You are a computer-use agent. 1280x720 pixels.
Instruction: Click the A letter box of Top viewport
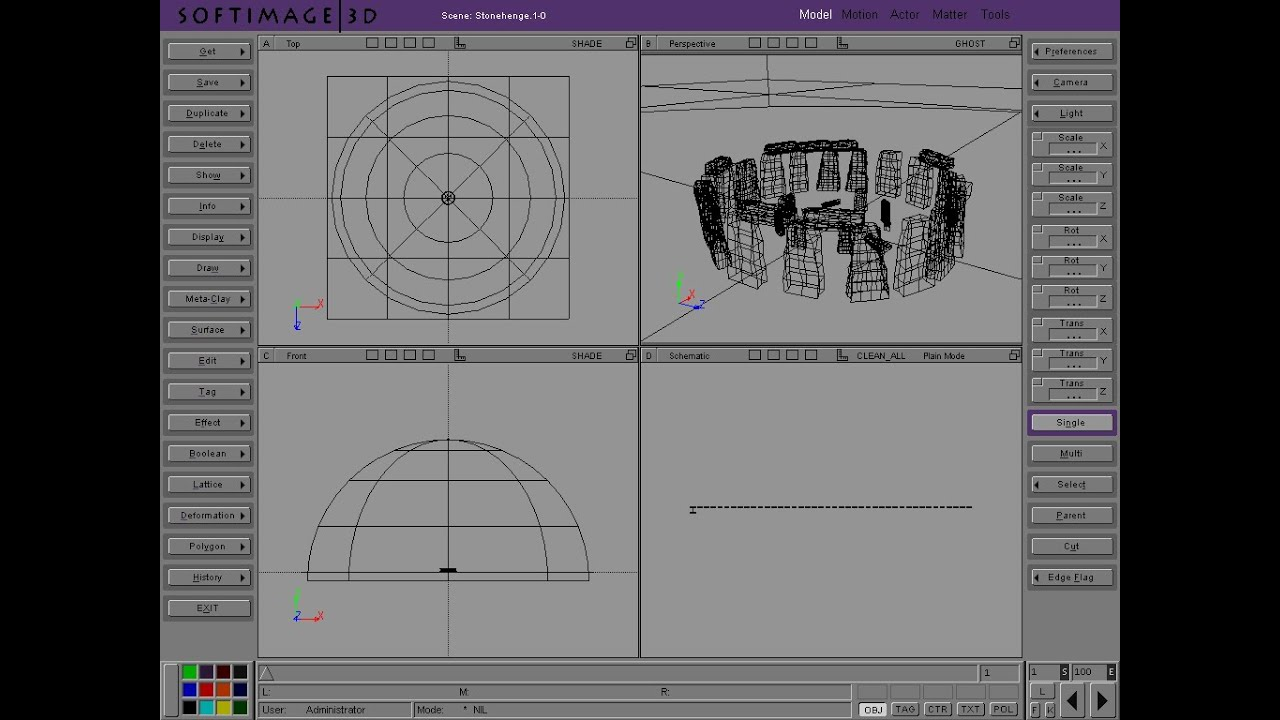click(x=266, y=43)
